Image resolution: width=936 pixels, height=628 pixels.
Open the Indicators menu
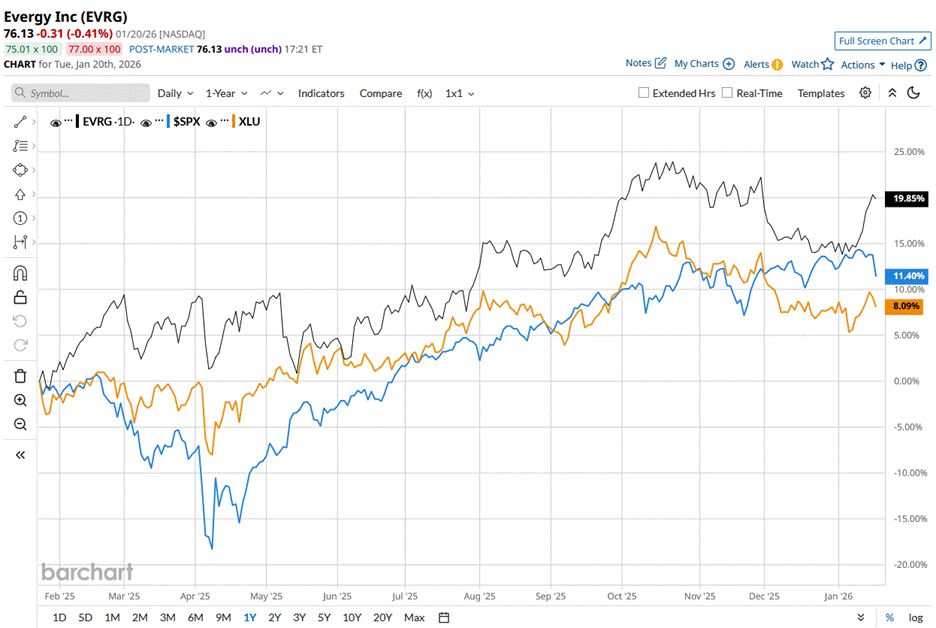(321, 93)
